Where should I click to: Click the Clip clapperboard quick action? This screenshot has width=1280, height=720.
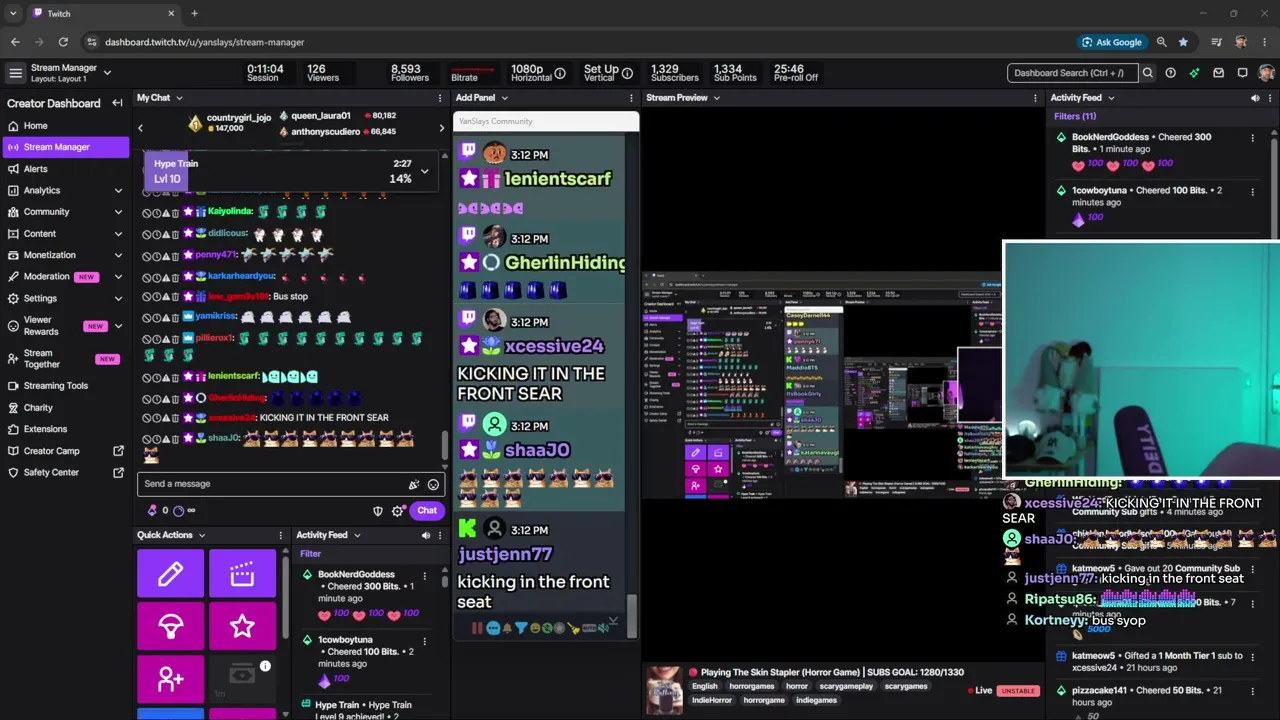[242, 573]
